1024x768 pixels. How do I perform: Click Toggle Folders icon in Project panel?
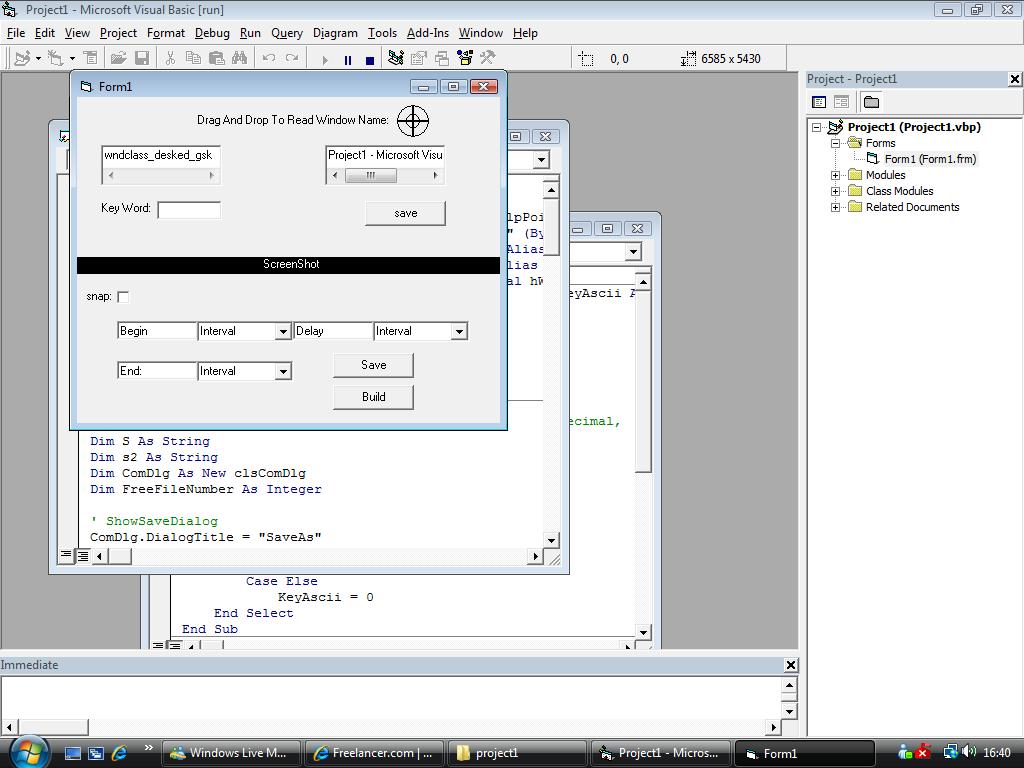[x=871, y=102]
